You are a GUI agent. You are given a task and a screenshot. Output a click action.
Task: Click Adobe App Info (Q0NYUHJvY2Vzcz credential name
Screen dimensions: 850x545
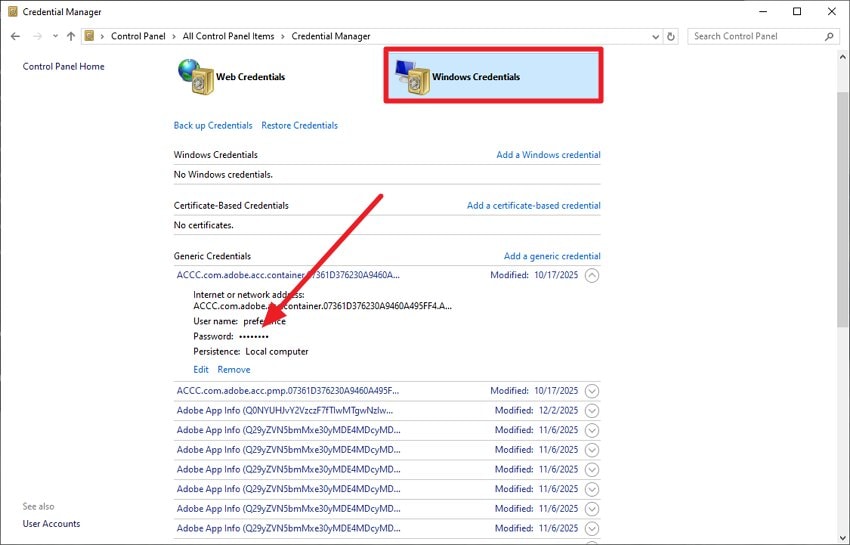click(x=285, y=411)
